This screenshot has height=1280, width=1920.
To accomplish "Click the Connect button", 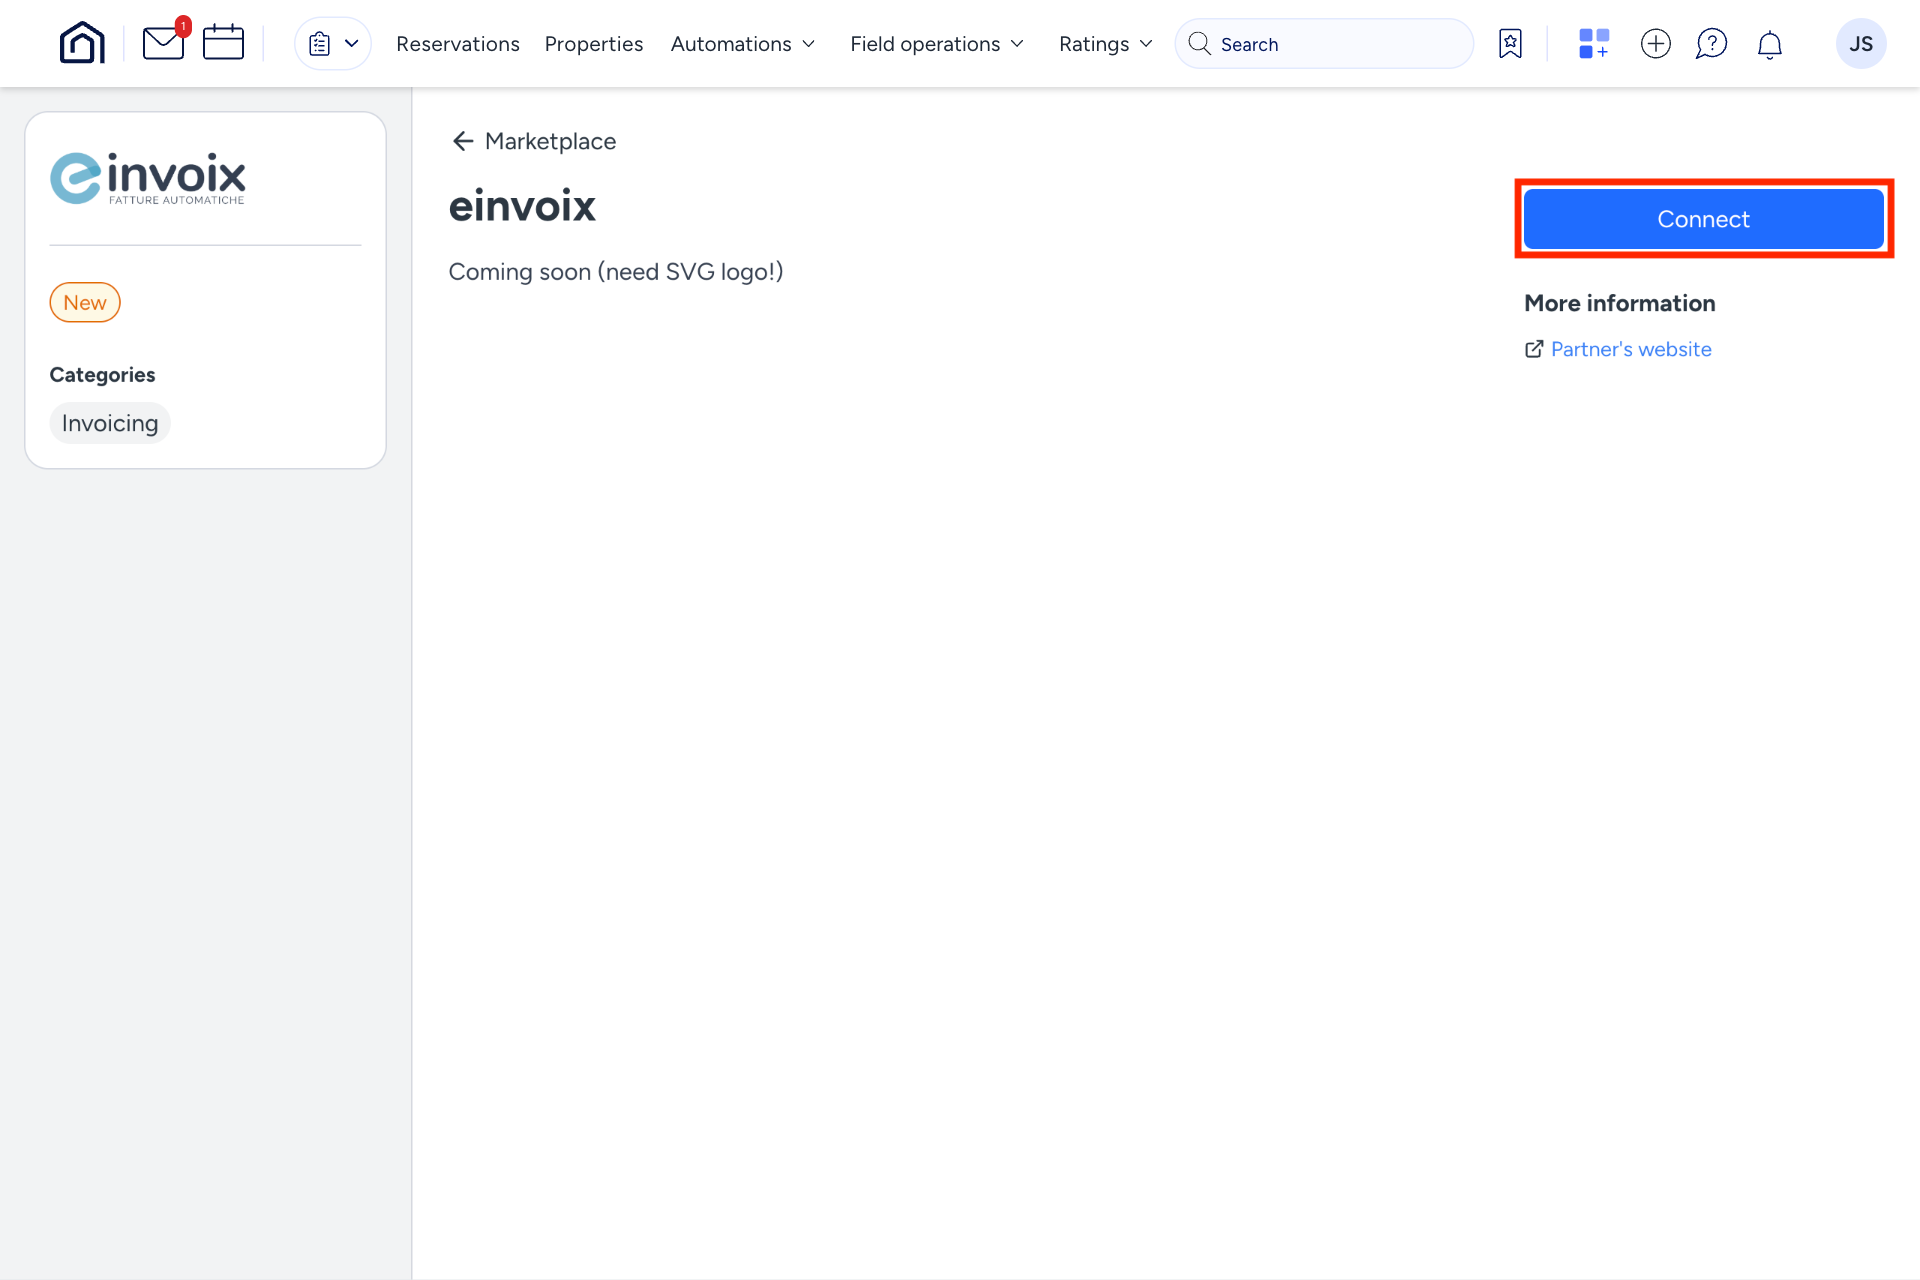I will [1703, 218].
